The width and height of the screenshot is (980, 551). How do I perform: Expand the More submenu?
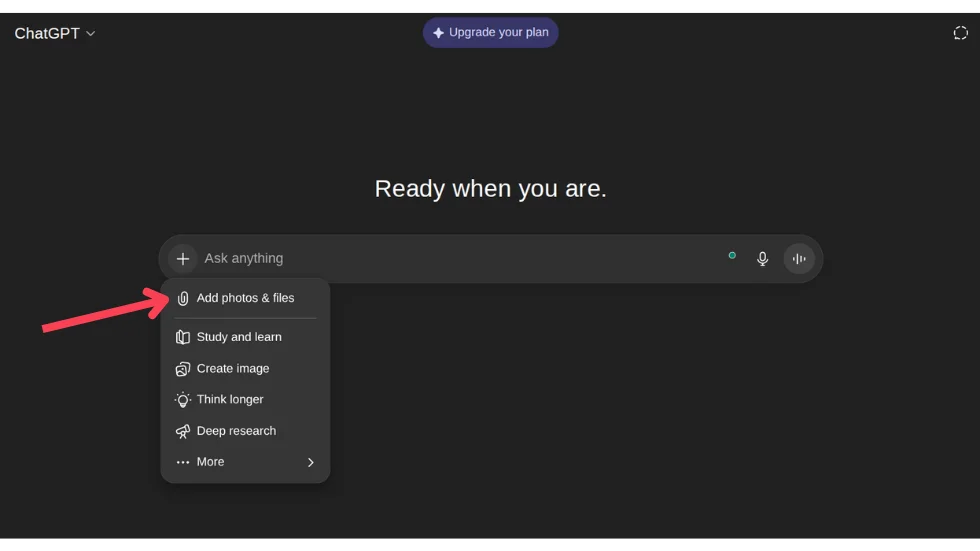[x=245, y=462]
